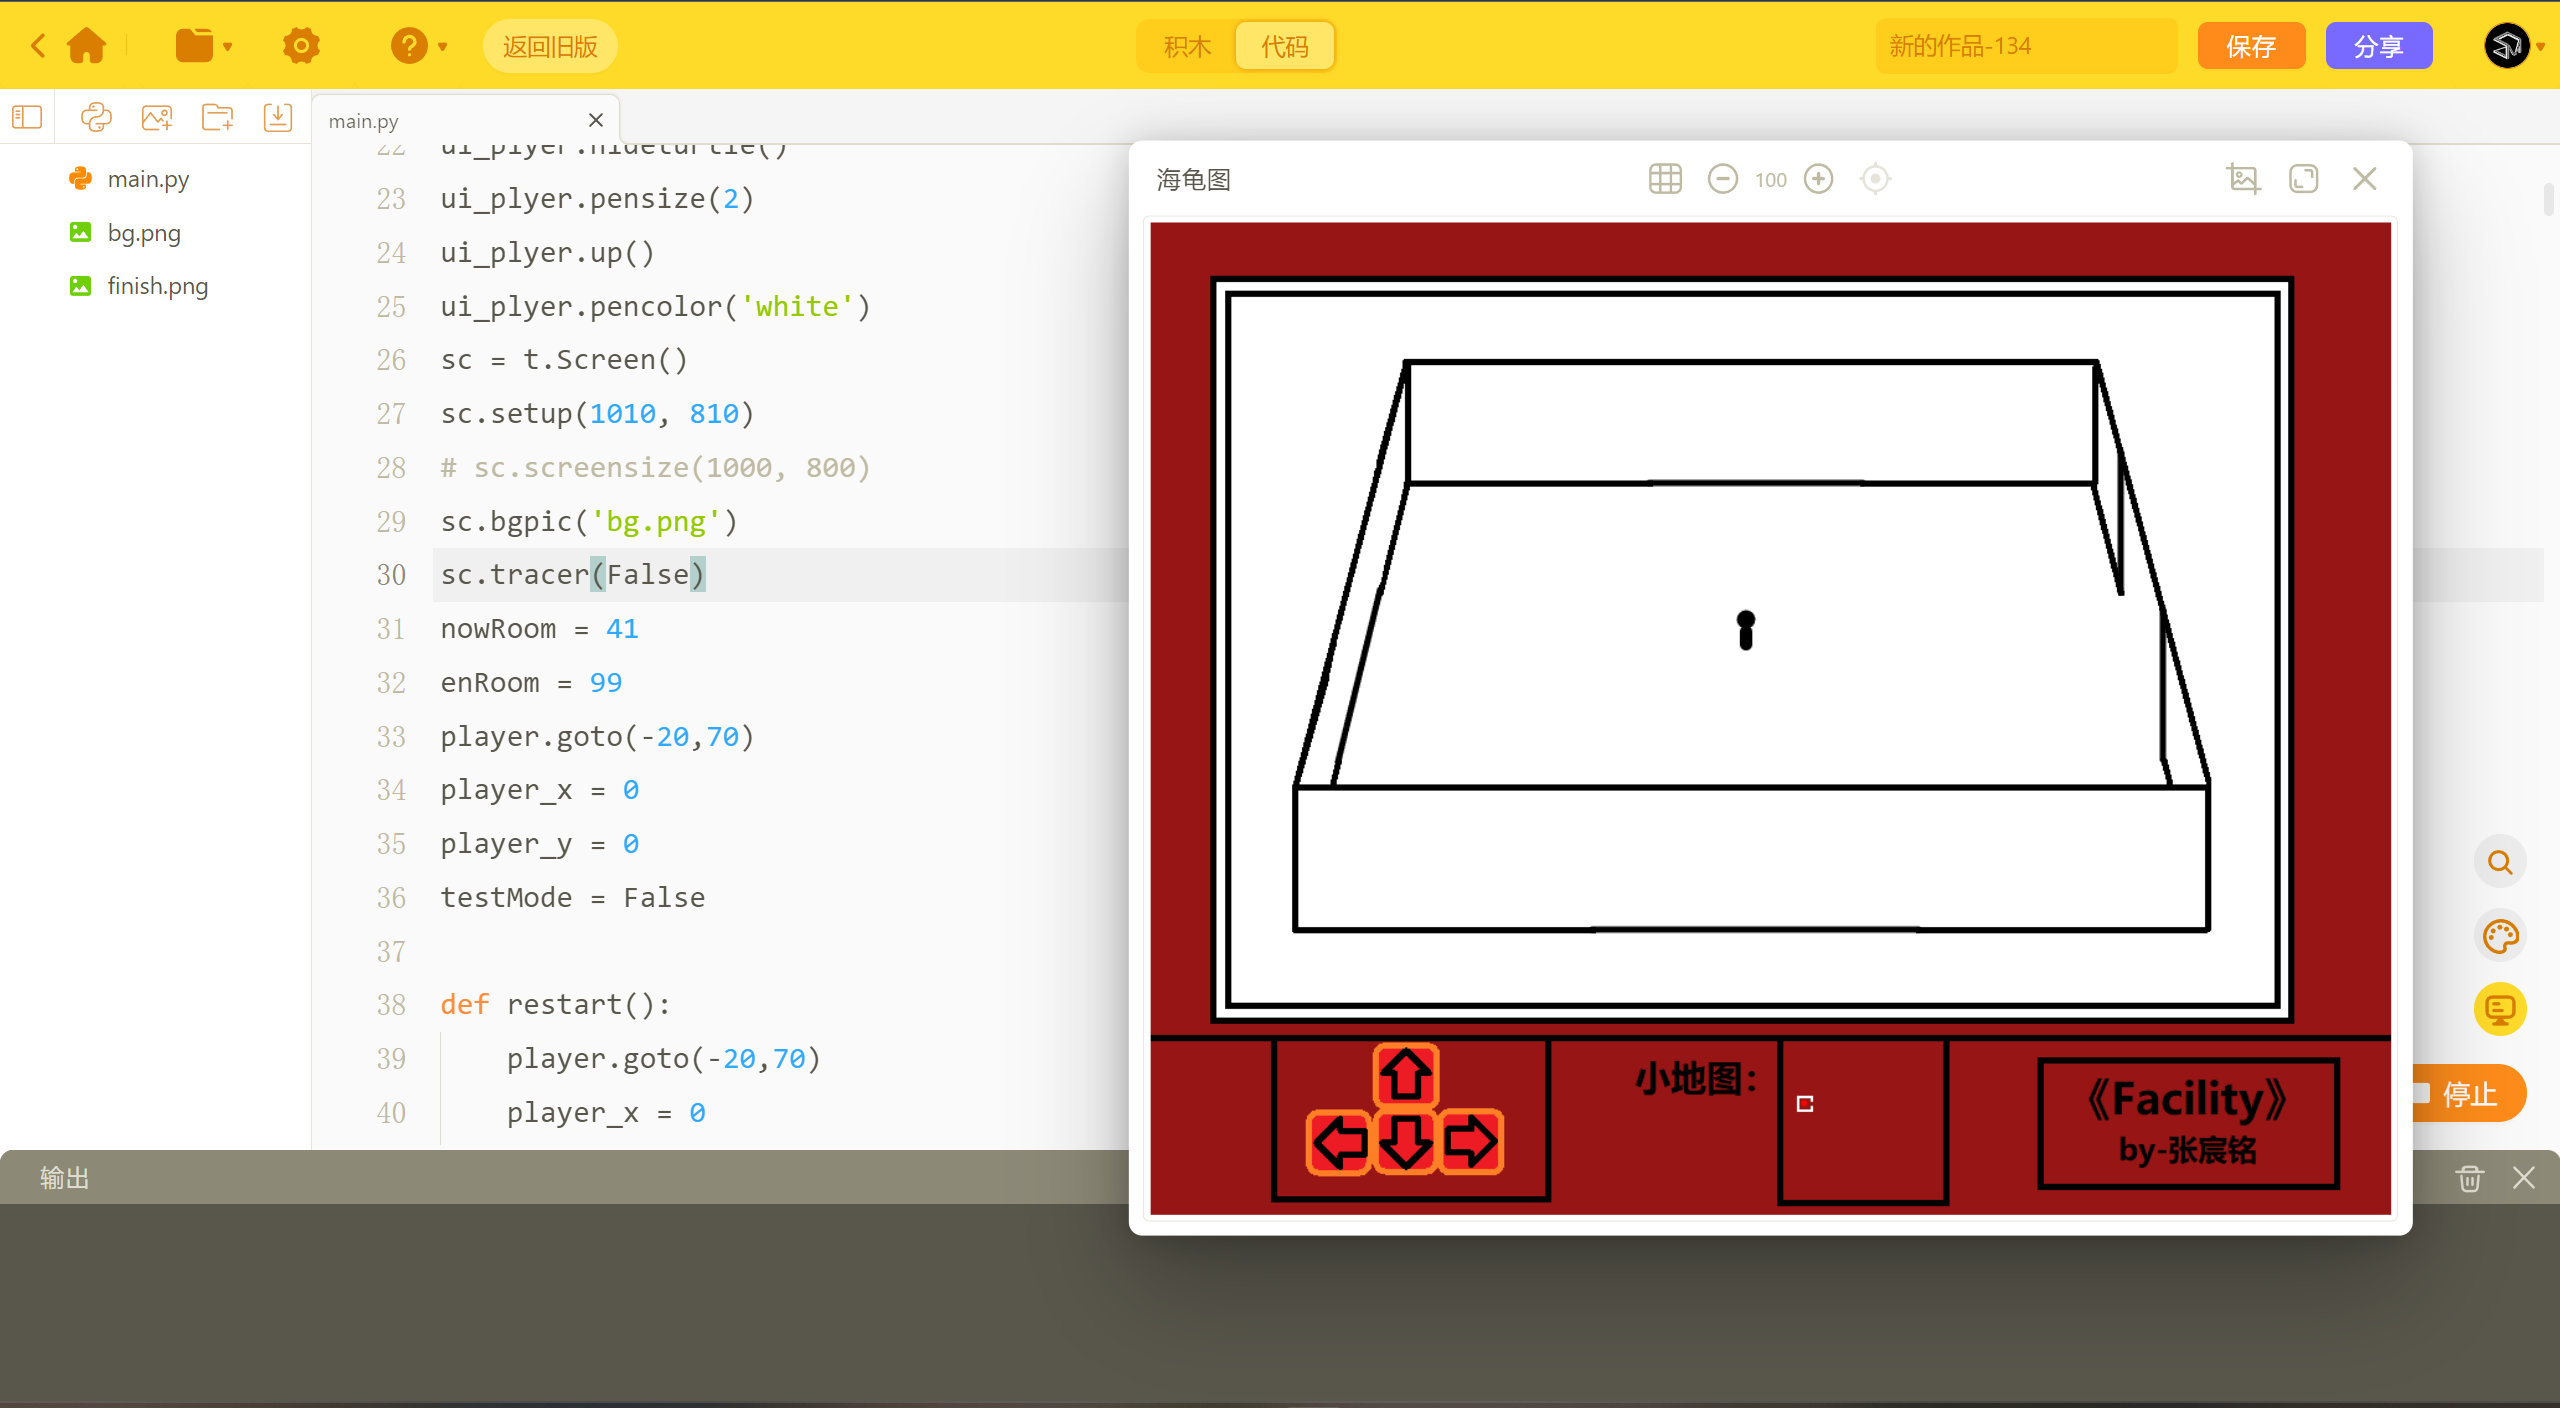Image resolution: width=2560 pixels, height=1408 pixels.
Task: Open the help question mark menu
Action: [x=418, y=46]
